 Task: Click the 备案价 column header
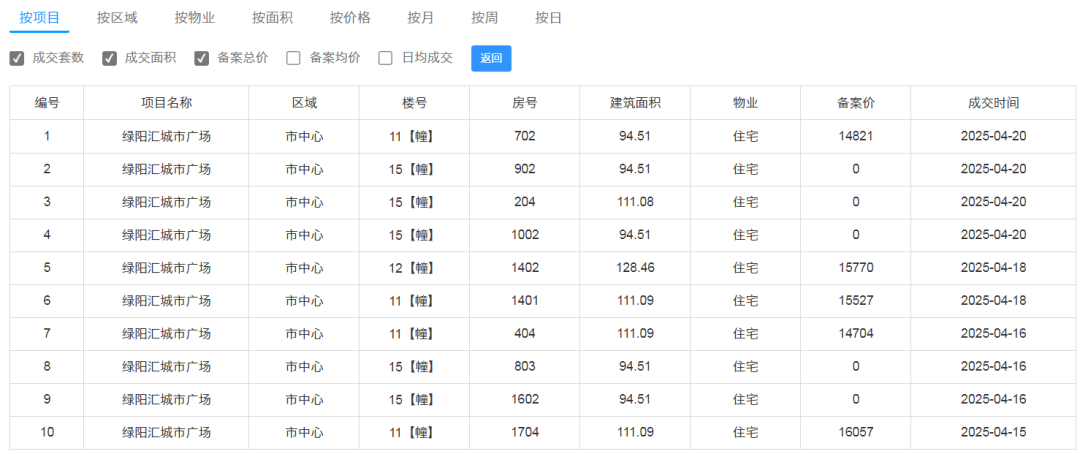click(x=855, y=103)
